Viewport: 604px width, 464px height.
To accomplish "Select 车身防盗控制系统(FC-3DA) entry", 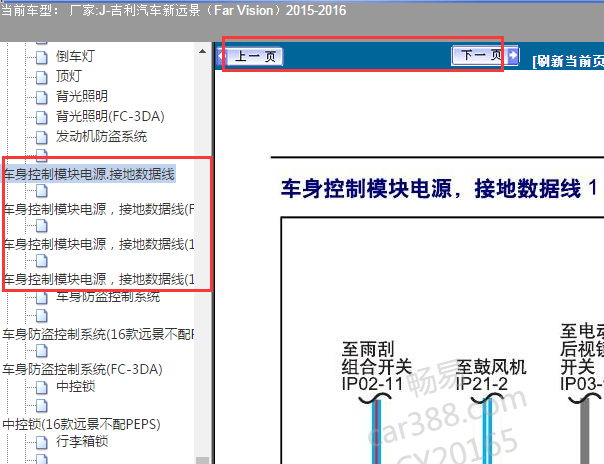I will [x=82, y=369].
